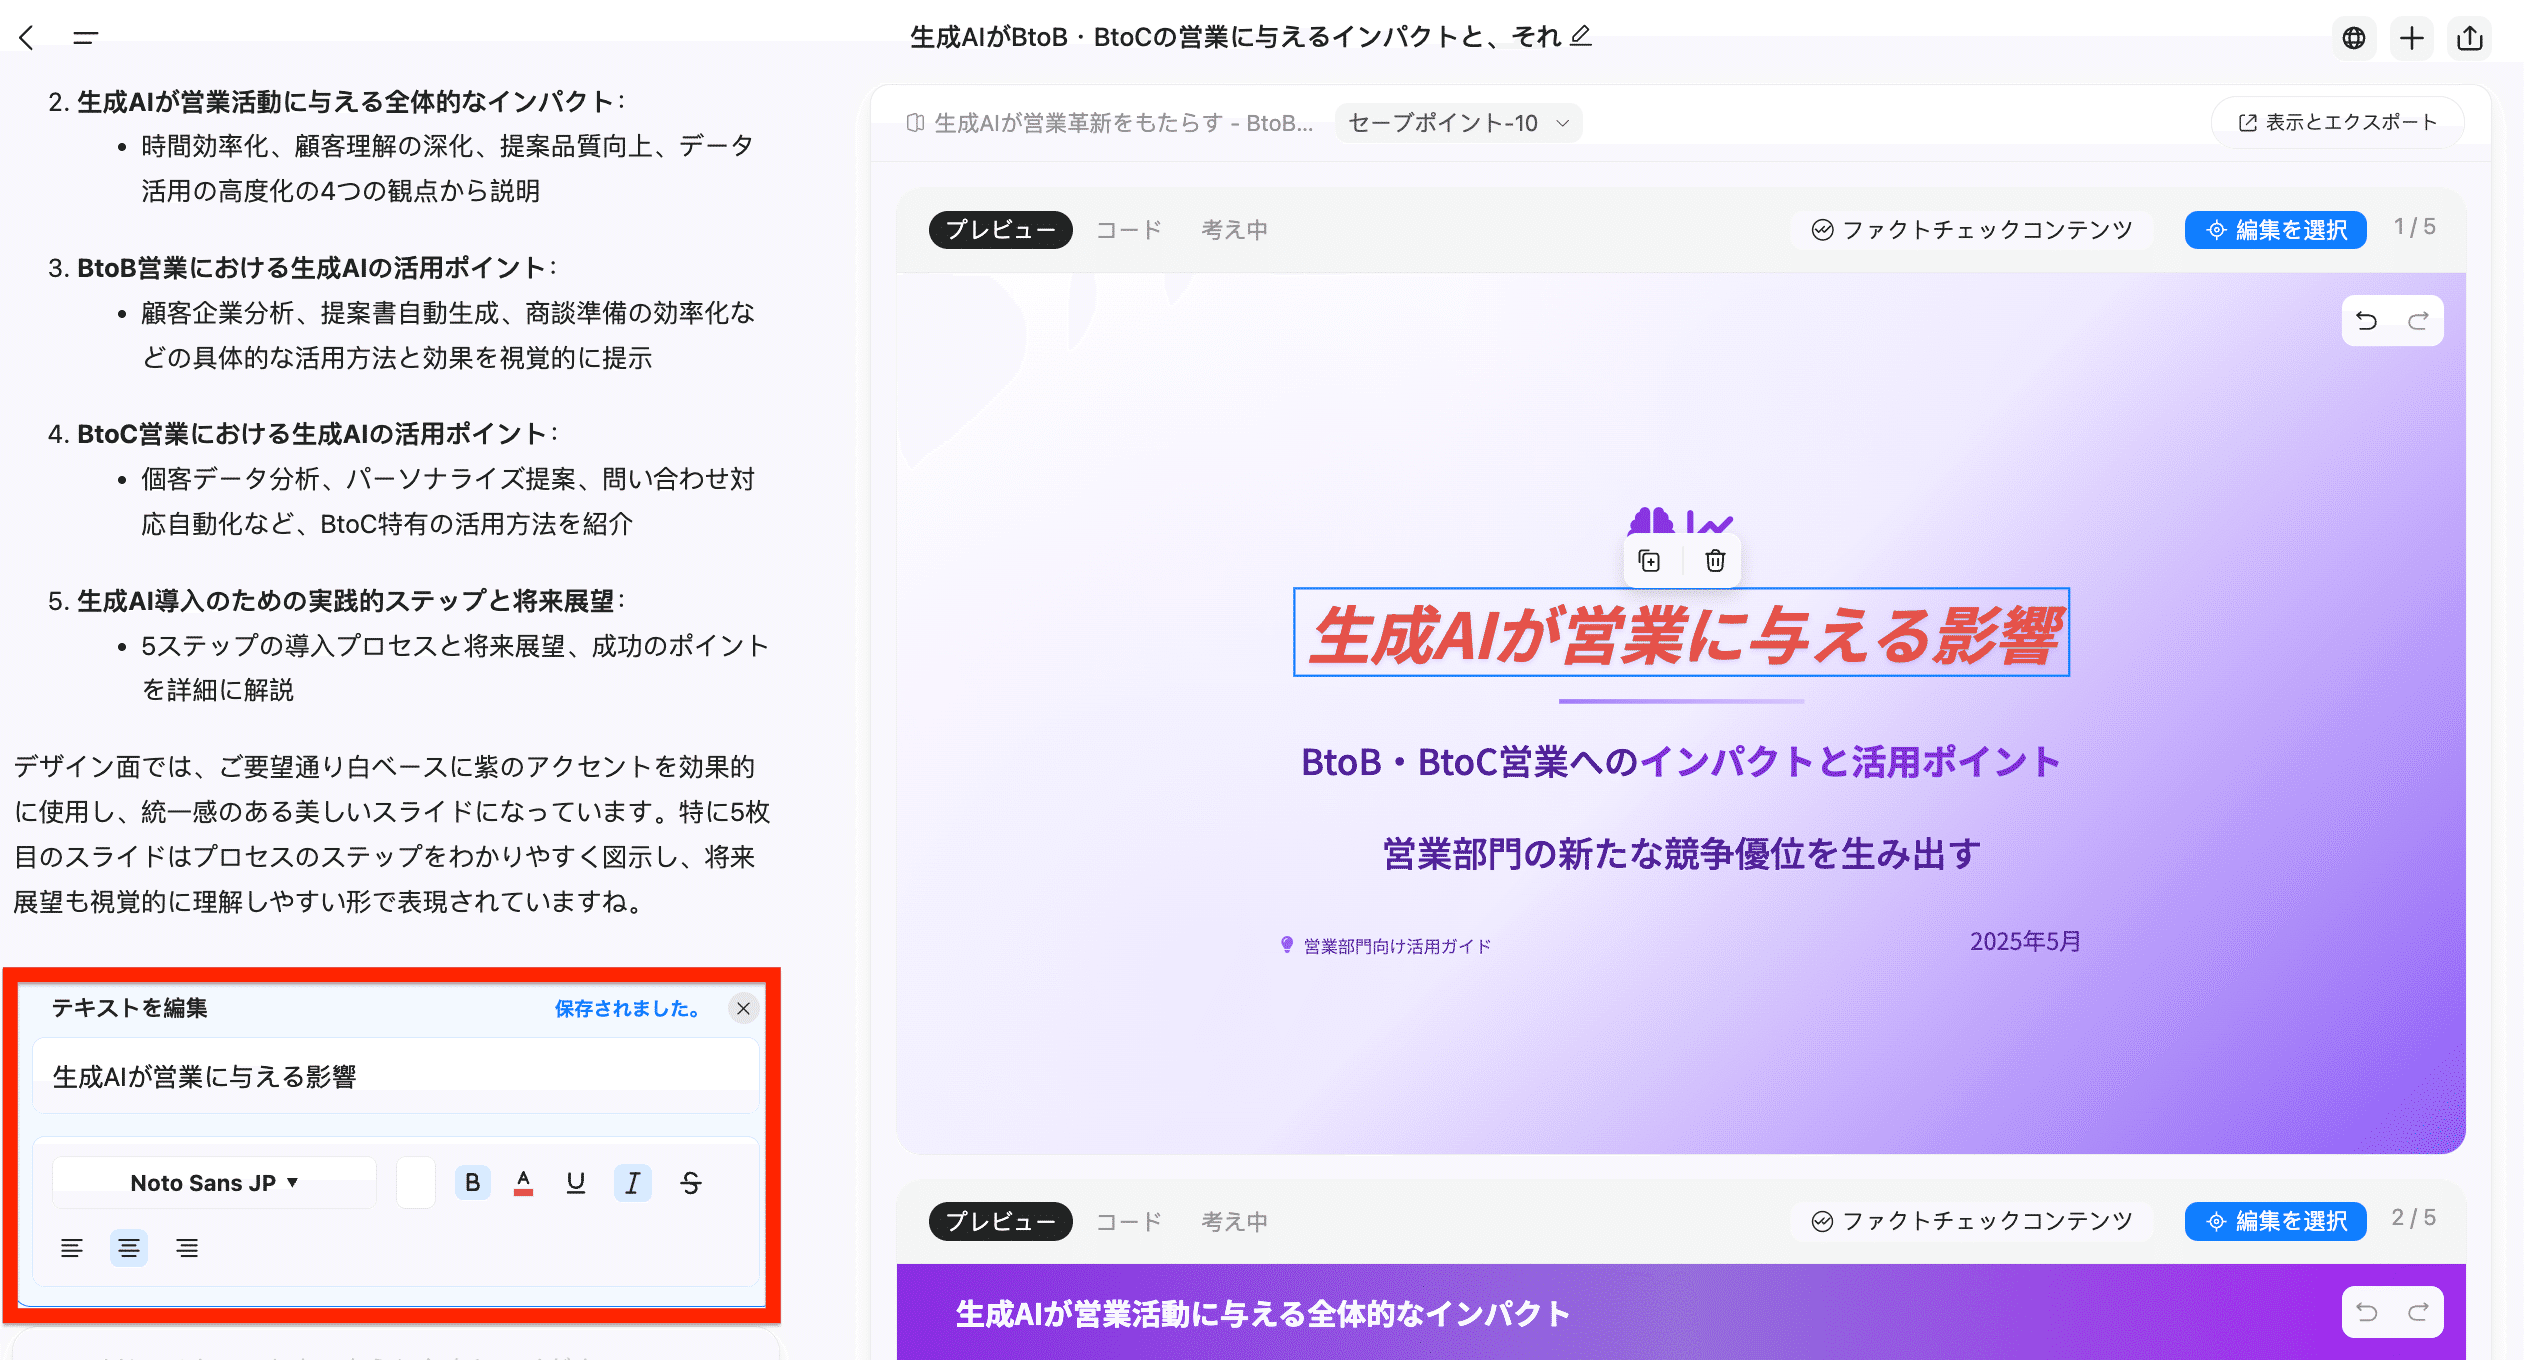Click 表示とエクスポート button

(2337, 122)
